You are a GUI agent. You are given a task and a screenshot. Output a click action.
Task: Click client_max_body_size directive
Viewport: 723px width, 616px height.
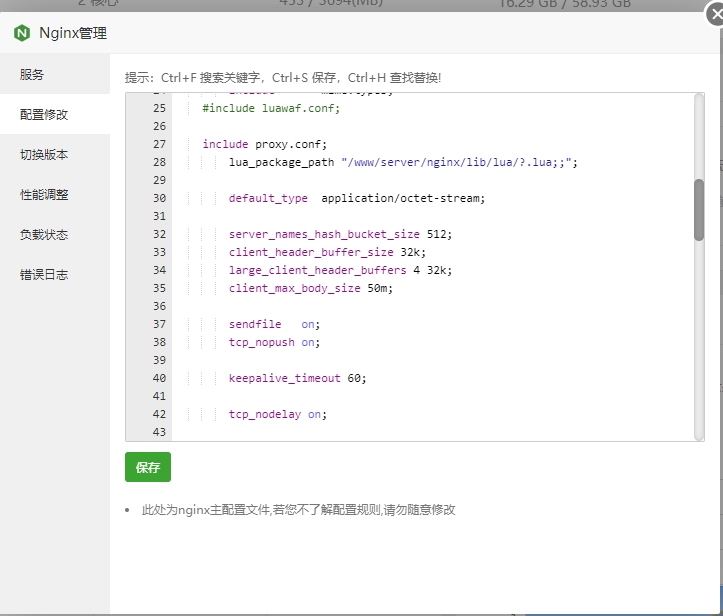point(294,288)
